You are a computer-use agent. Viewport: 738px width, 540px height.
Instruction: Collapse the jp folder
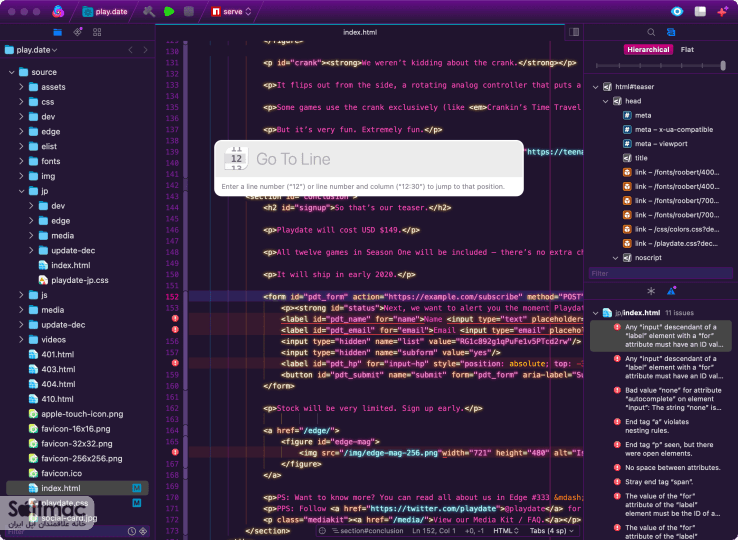click(x=21, y=191)
